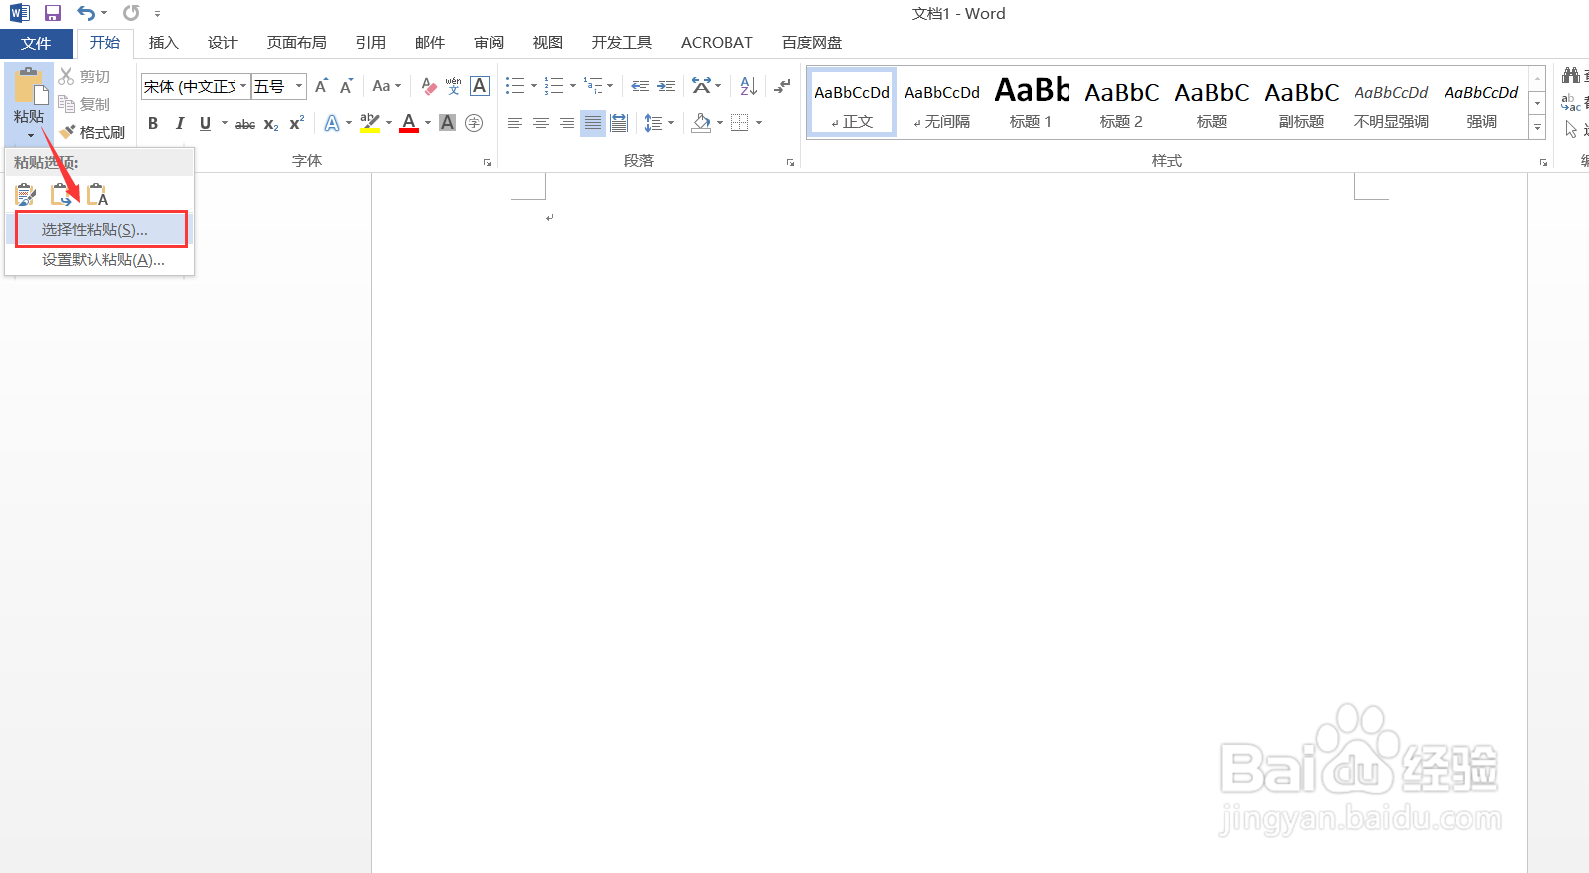Click the phonetic guide (wén) icon
The width and height of the screenshot is (1589, 873).
(453, 86)
